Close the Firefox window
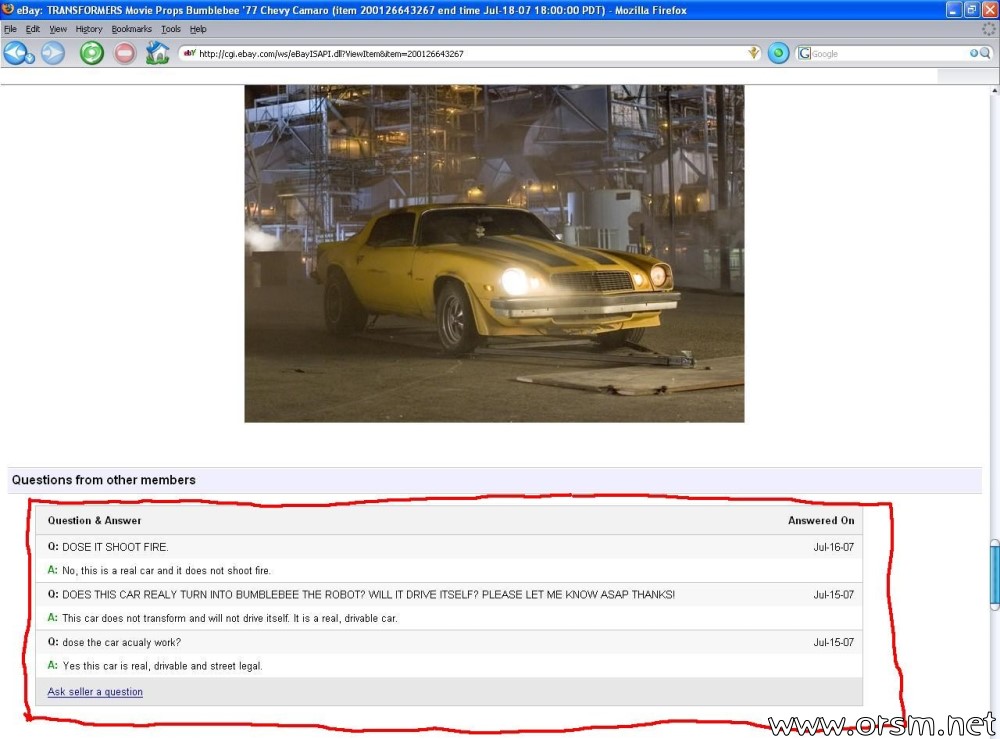This screenshot has width=1000, height=739. point(989,10)
